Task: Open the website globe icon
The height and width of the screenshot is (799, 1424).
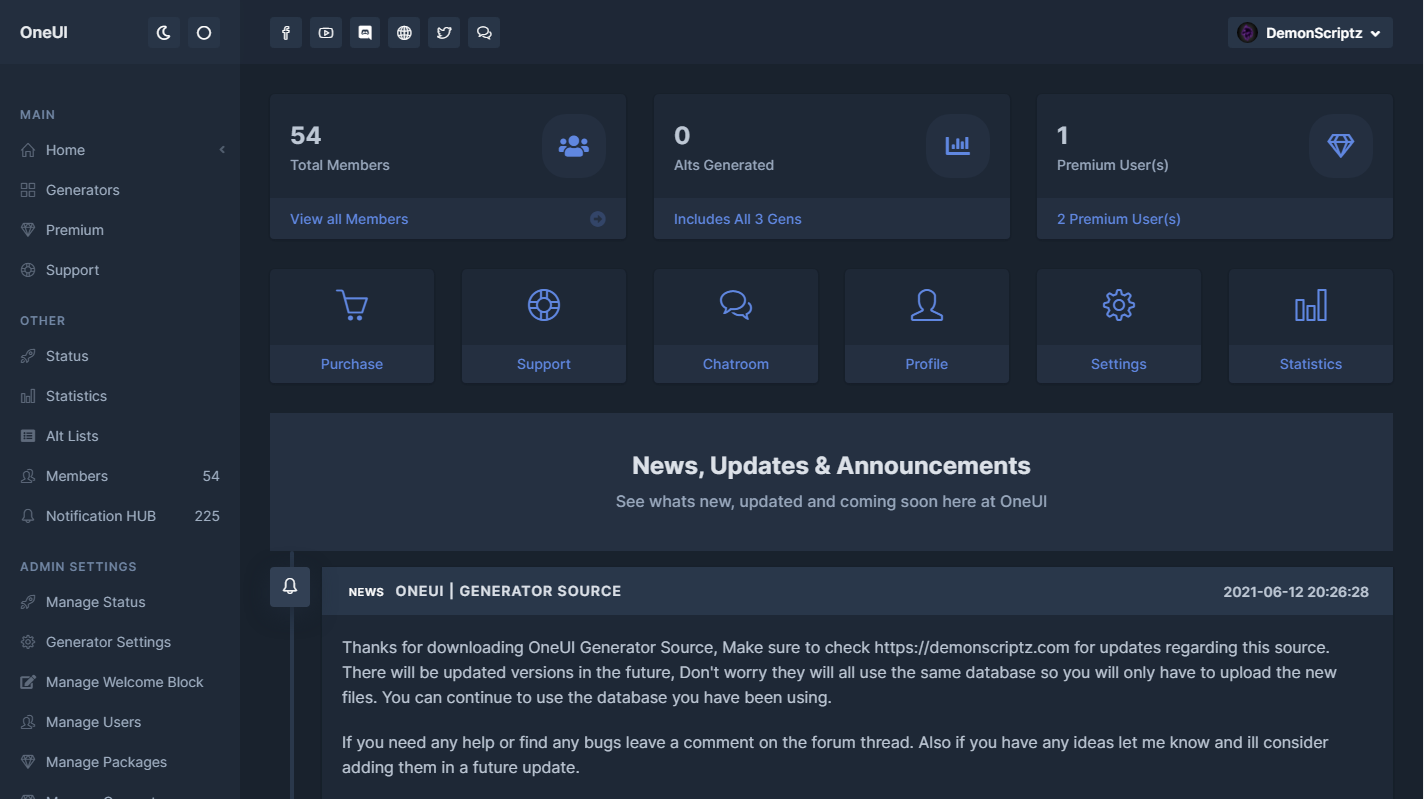Action: [404, 33]
